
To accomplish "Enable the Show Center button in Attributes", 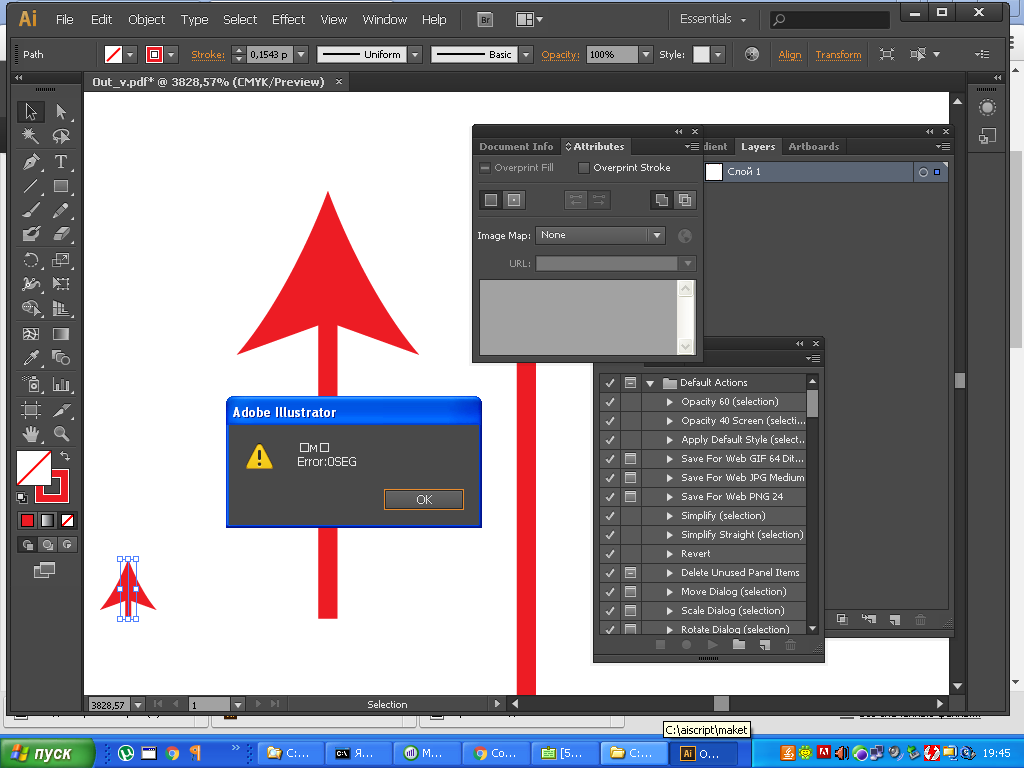I will (x=514, y=200).
